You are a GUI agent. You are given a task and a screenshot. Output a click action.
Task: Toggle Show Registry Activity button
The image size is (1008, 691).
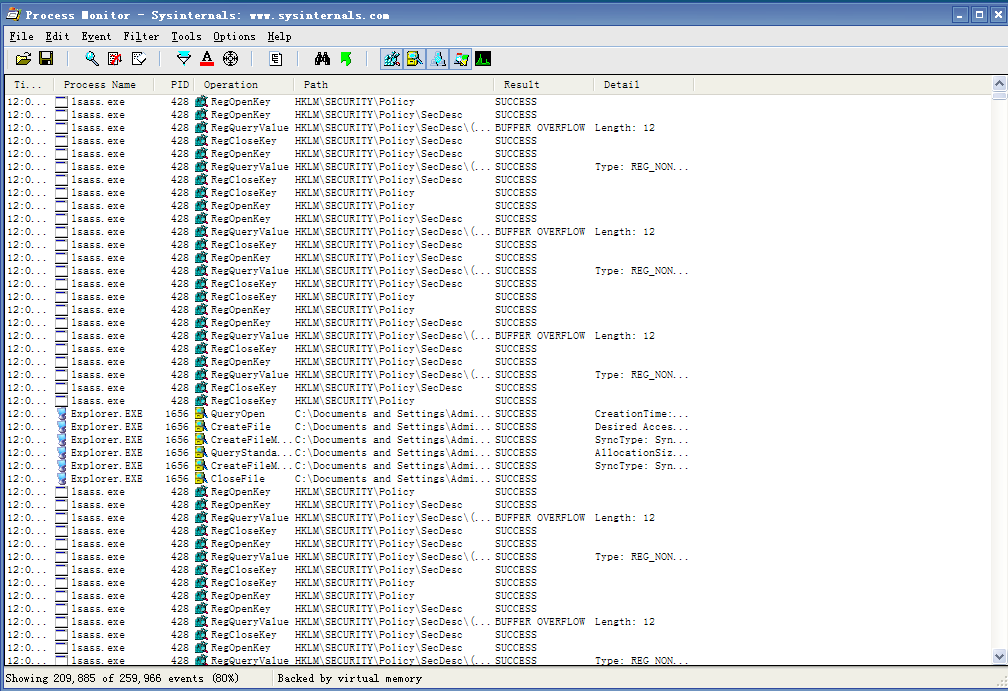[392, 59]
